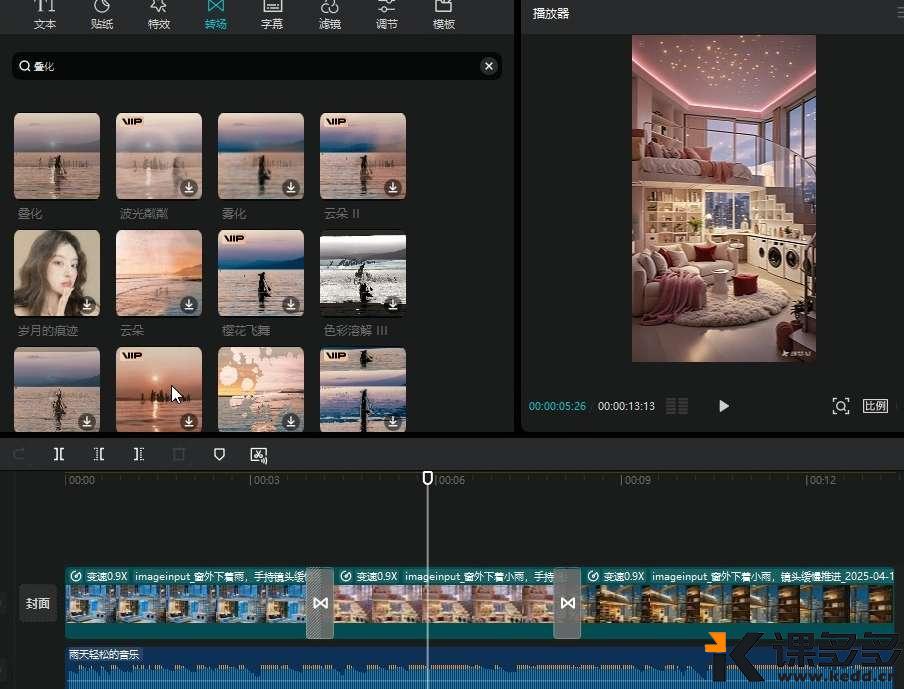The image size is (904, 689).
Task: Switch to the 特效 effects tab
Action: (x=159, y=15)
